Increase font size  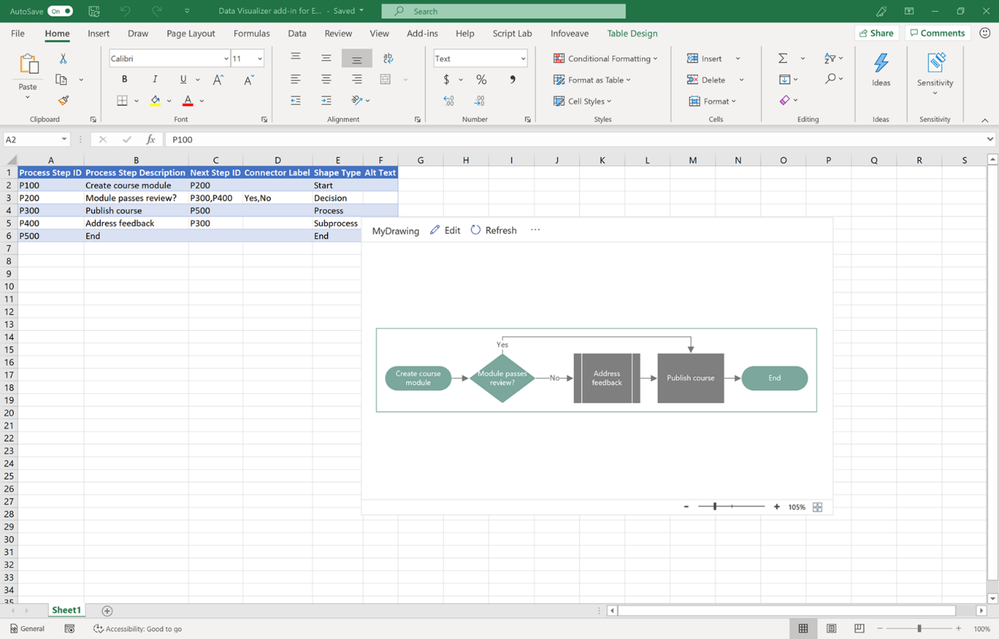point(218,80)
